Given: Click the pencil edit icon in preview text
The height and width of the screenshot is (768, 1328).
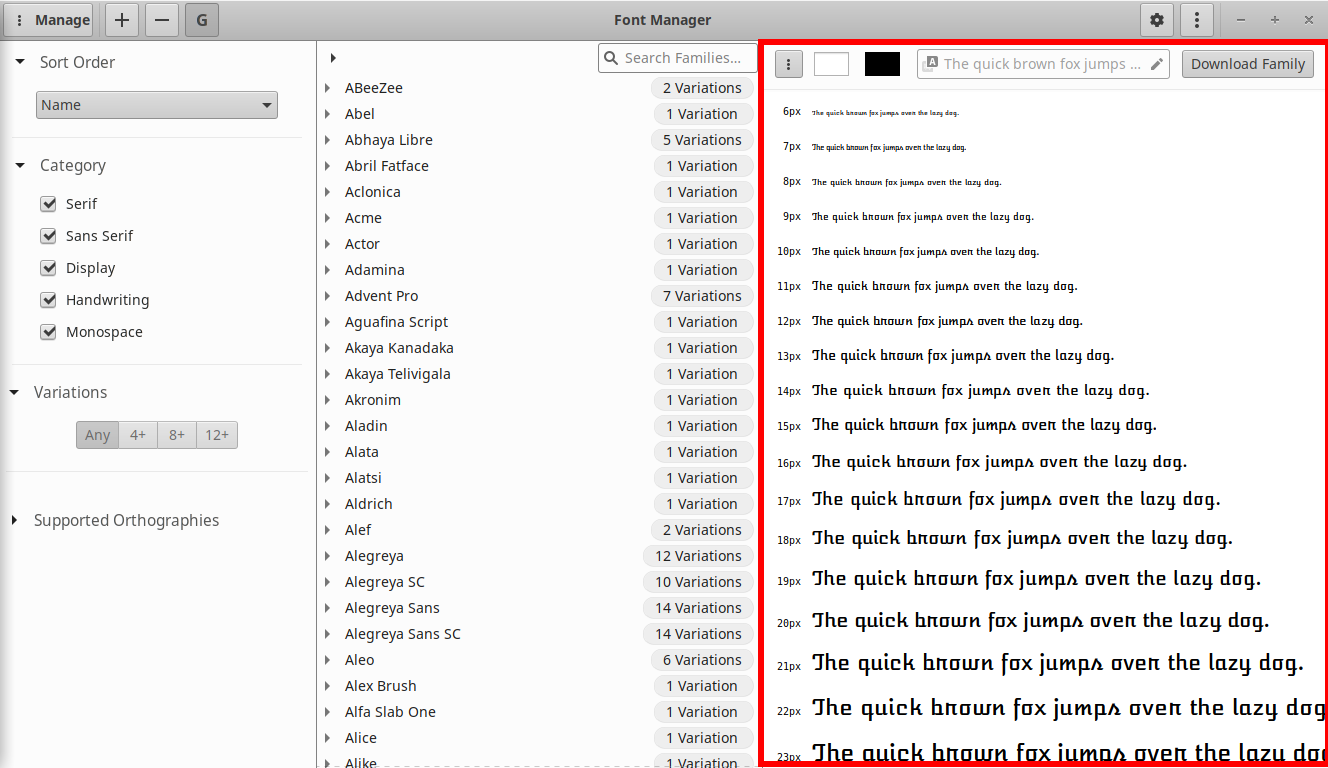Looking at the screenshot, I should point(1157,64).
